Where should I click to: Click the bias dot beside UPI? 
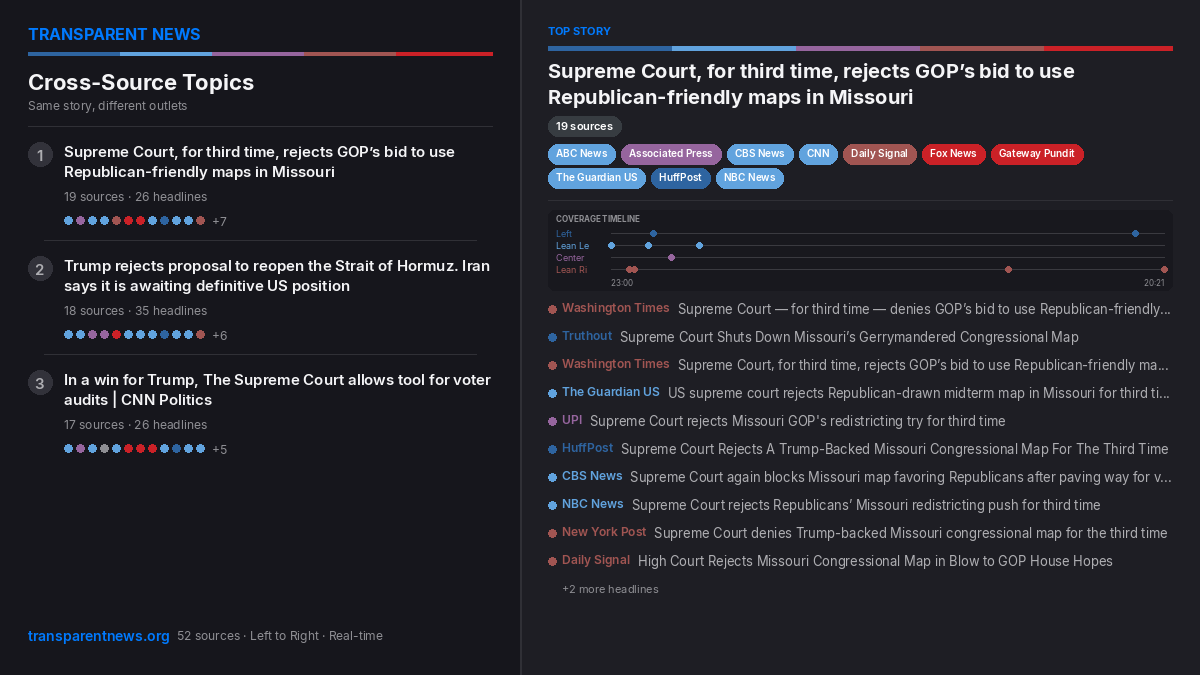pyautogui.click(x=552, y=422)
